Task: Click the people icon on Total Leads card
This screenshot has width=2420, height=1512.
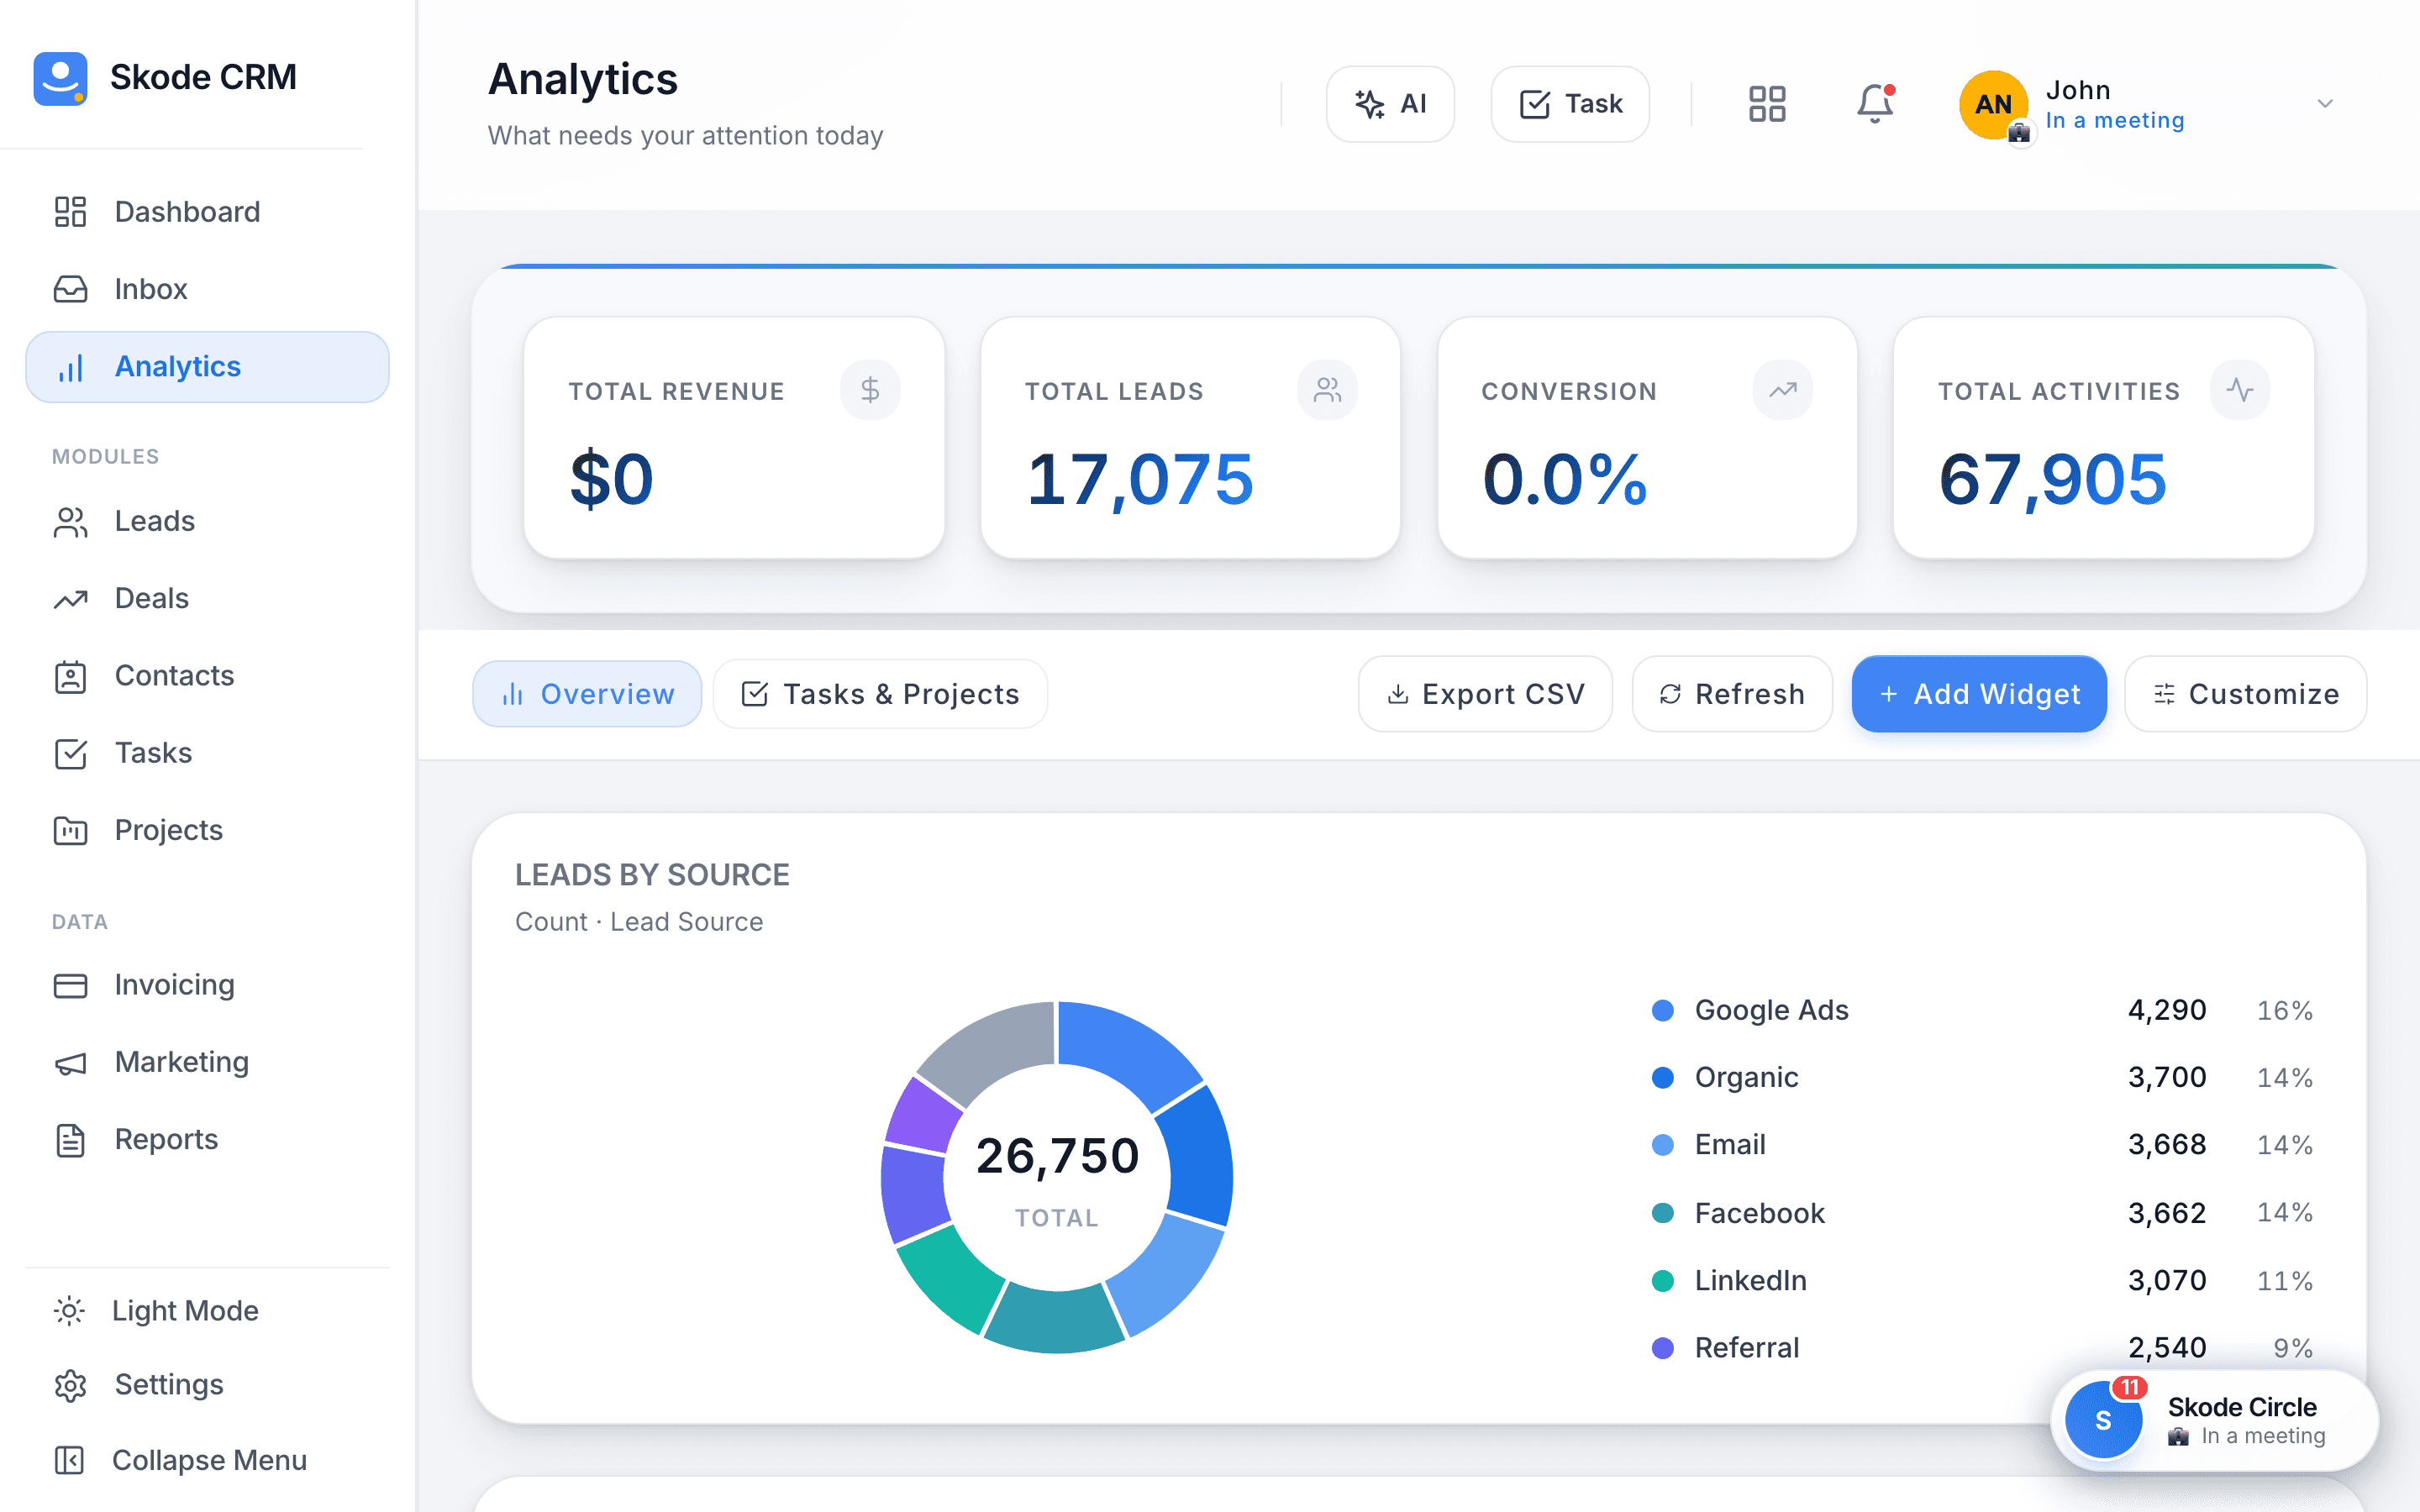Action: [x=1327, y=390]
